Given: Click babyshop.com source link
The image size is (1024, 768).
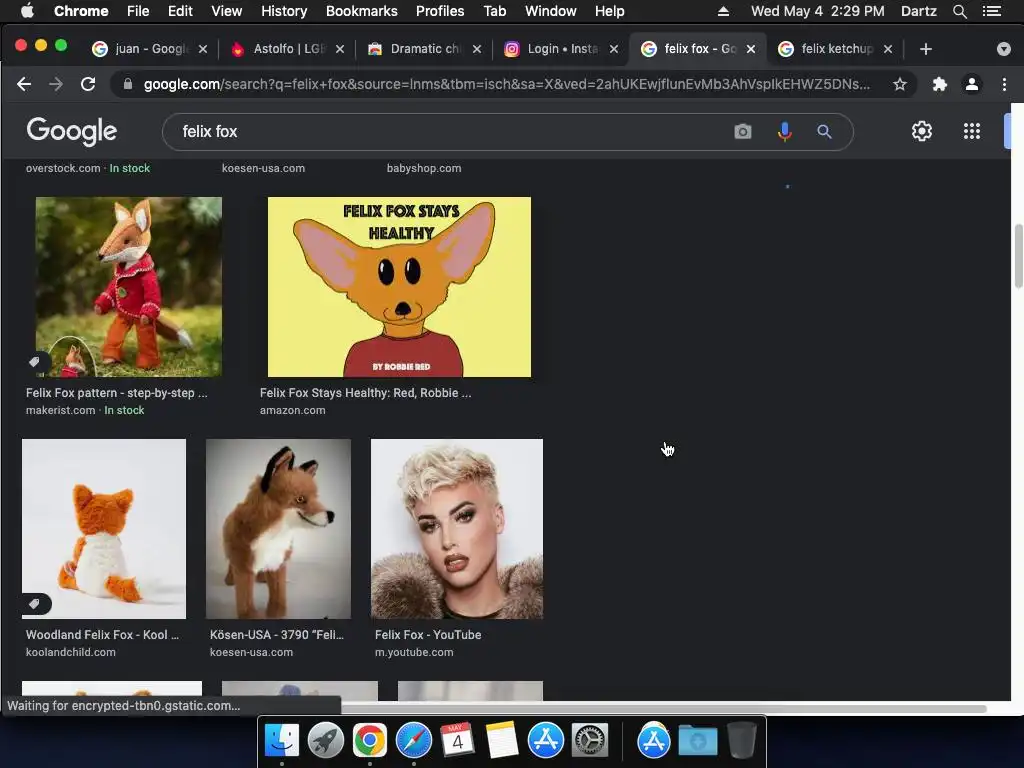Looking at the screenshot, I should coord(424,168).
